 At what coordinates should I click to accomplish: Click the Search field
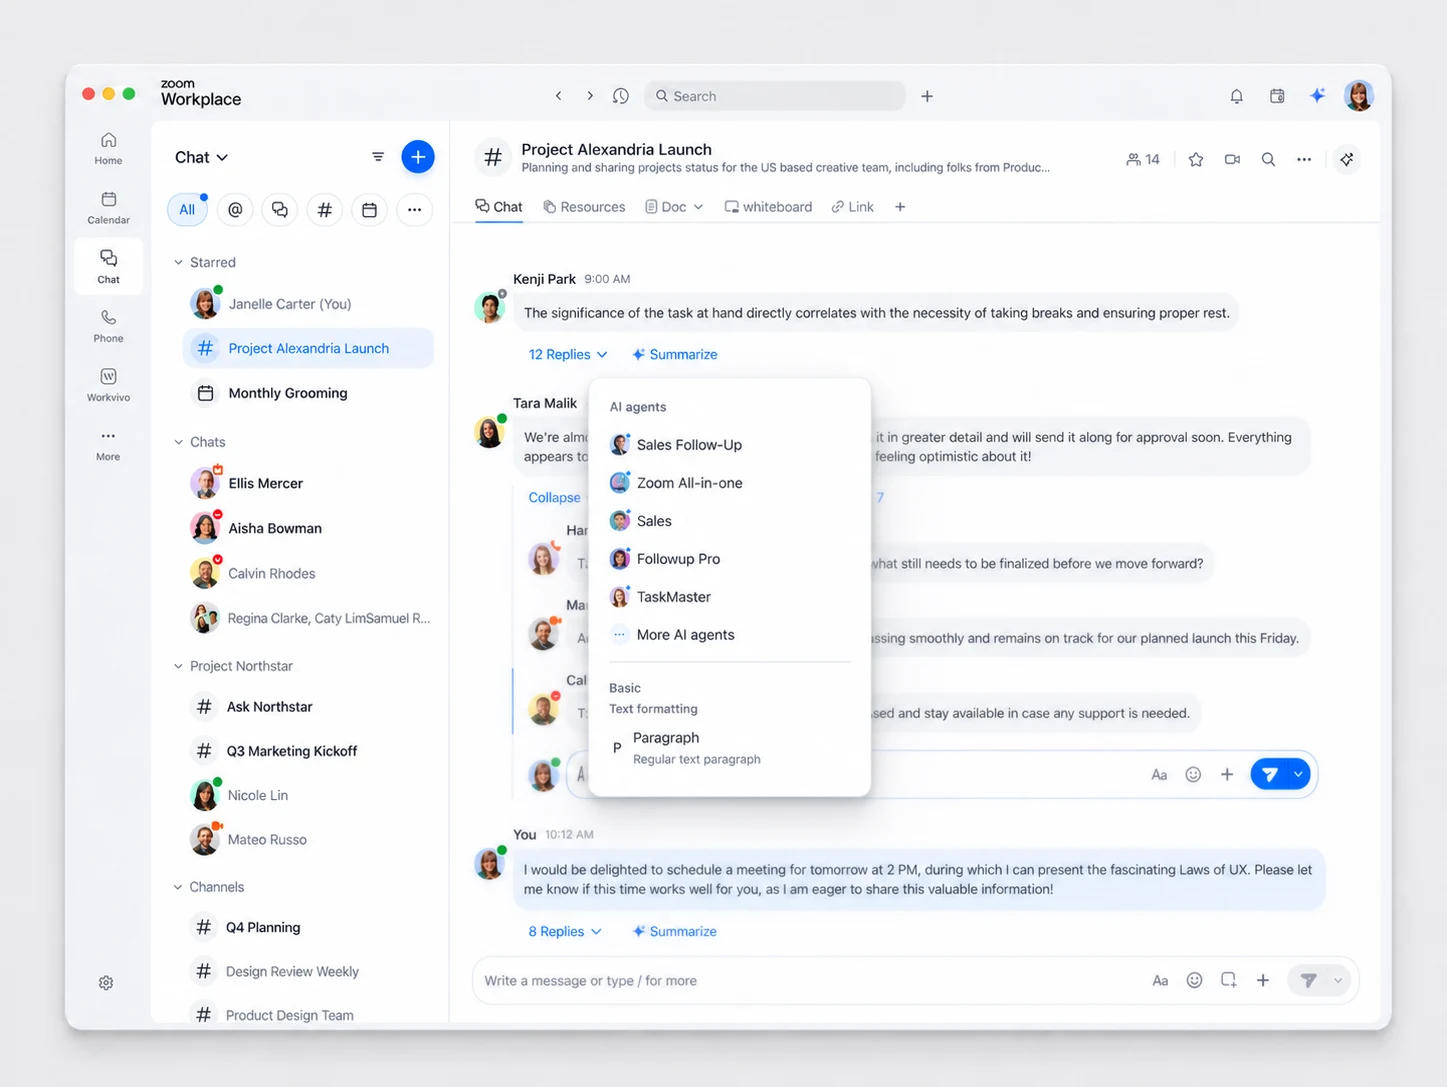coord(775,96)
